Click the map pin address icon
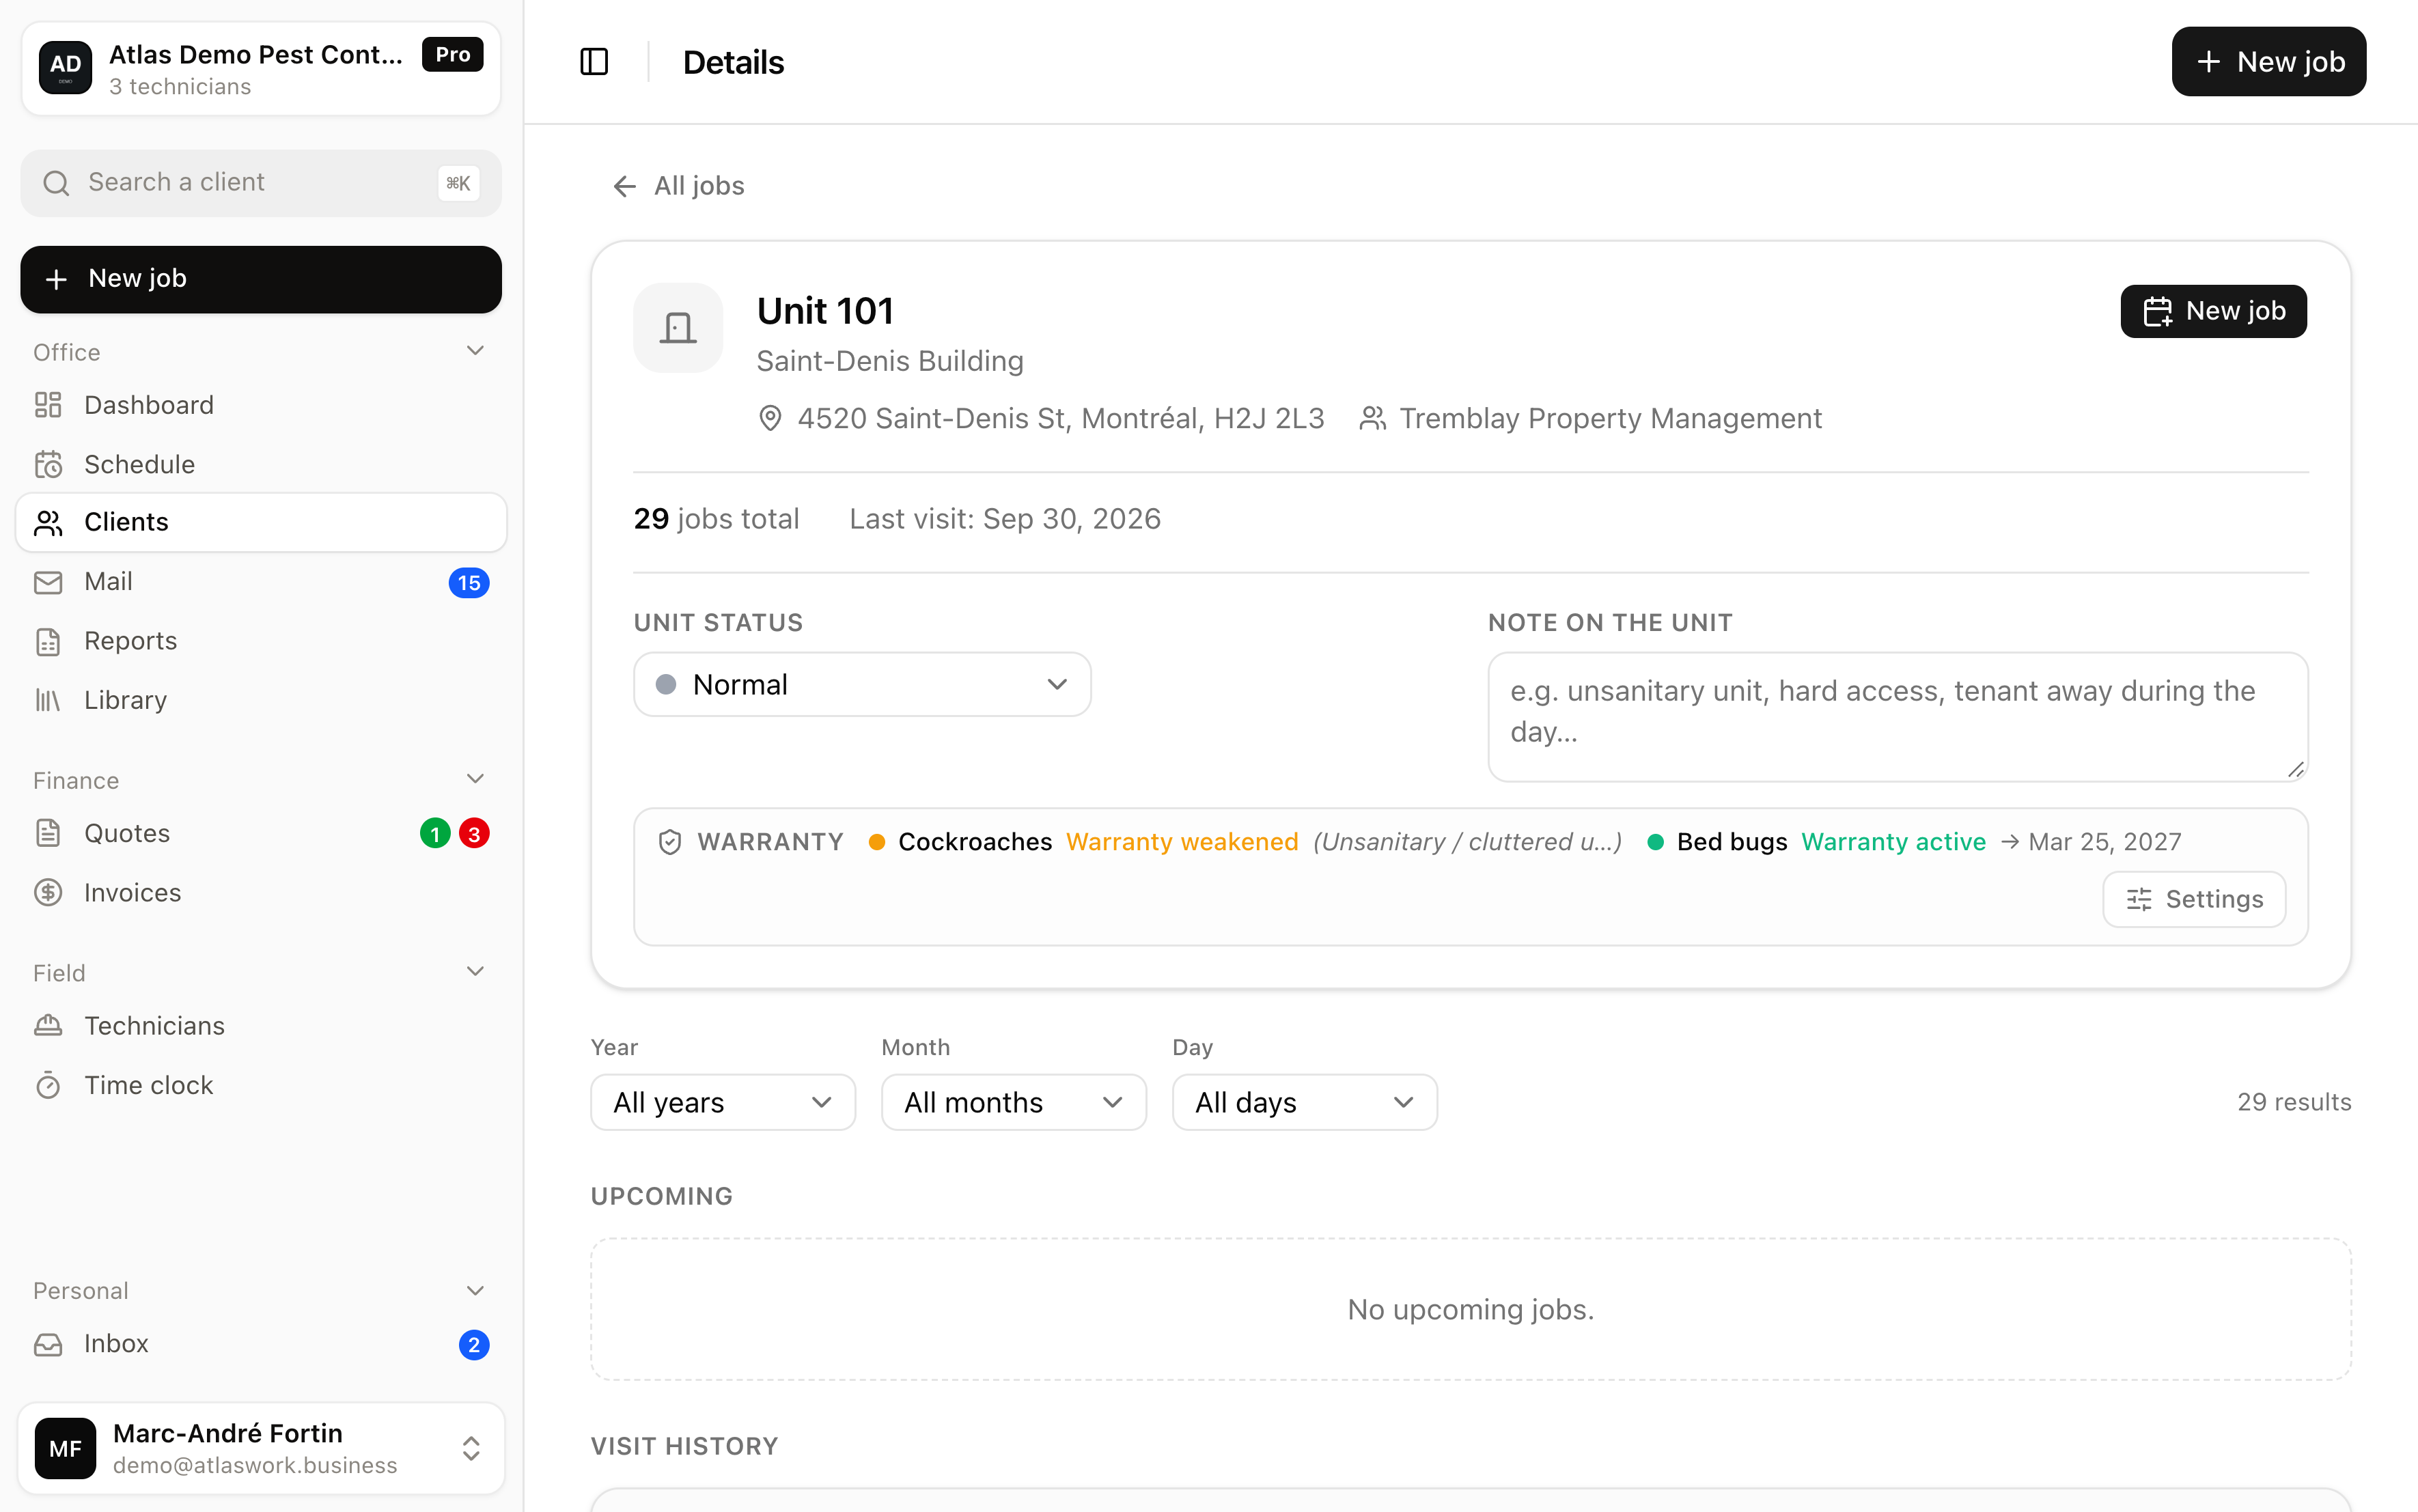 coord(770,418)
